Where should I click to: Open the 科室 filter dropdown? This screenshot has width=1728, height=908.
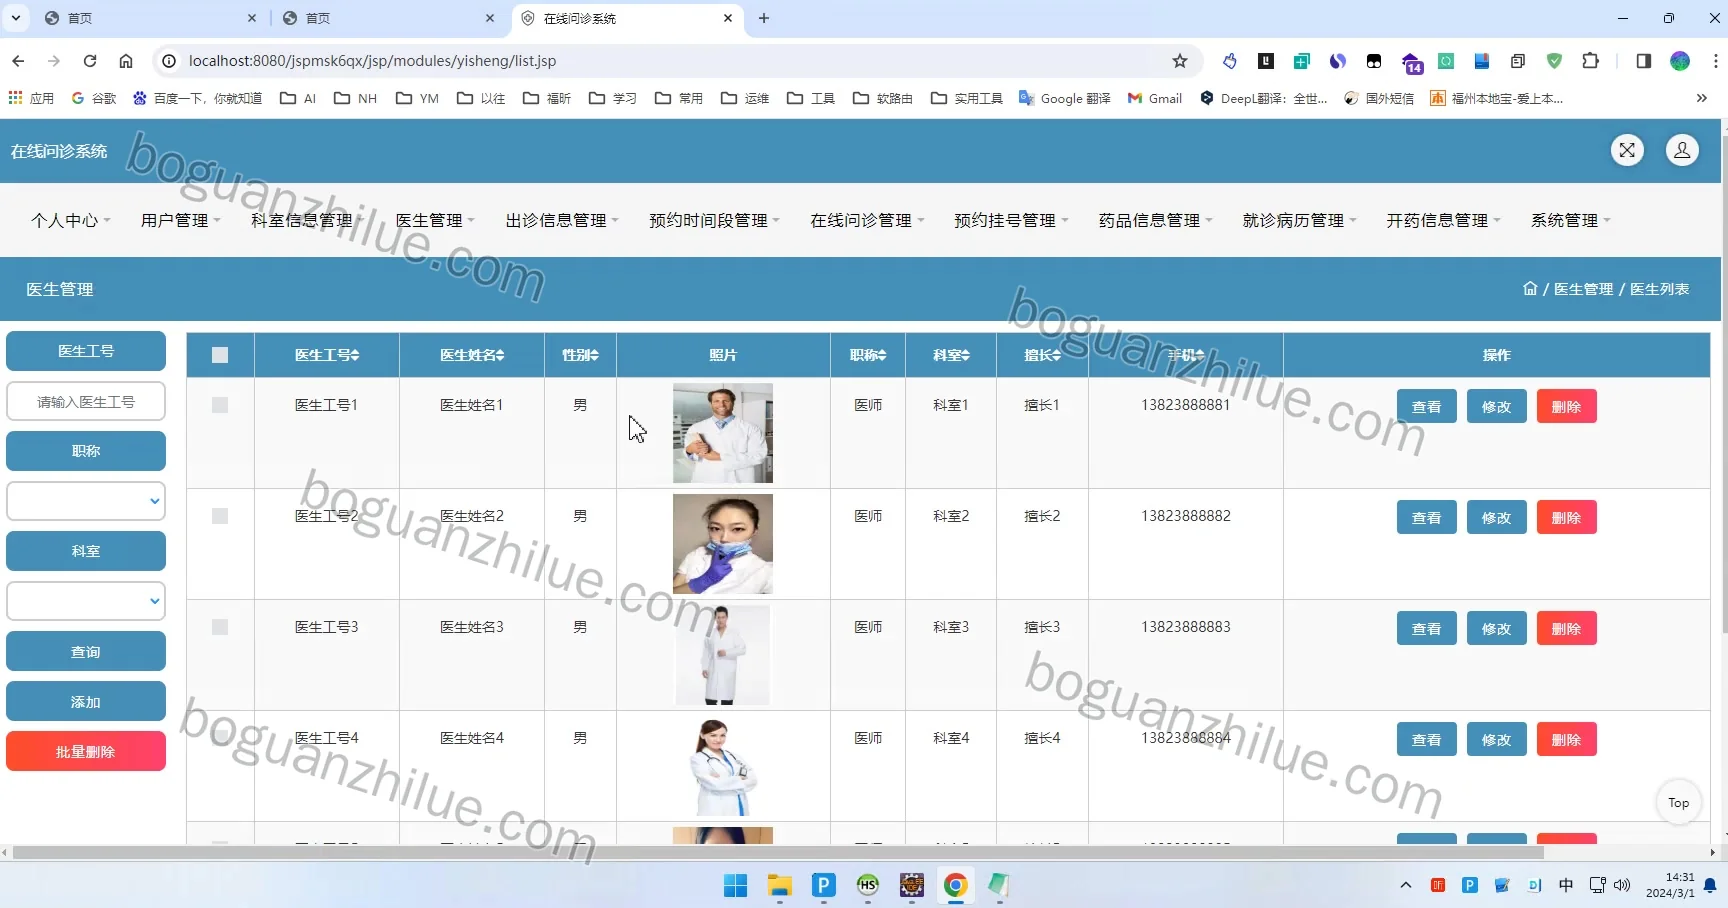coord(86,601)
